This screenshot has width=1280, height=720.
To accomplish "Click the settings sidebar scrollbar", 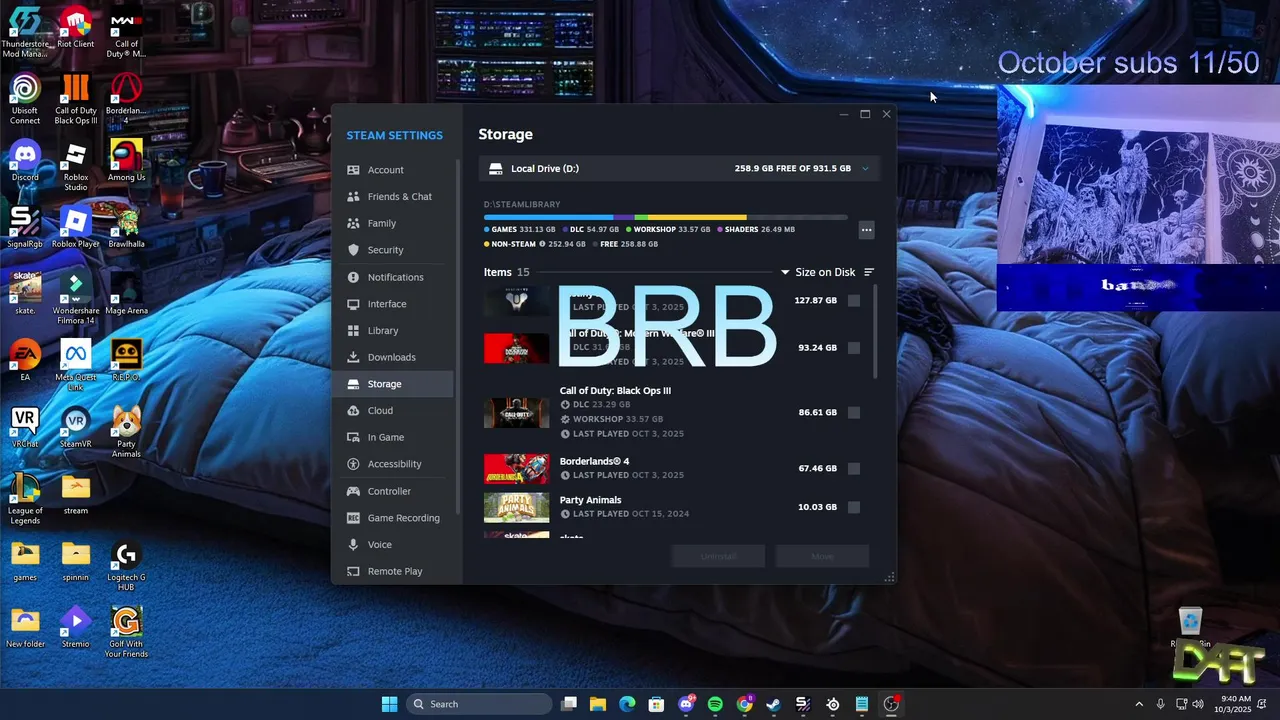I will coord(458,335).
